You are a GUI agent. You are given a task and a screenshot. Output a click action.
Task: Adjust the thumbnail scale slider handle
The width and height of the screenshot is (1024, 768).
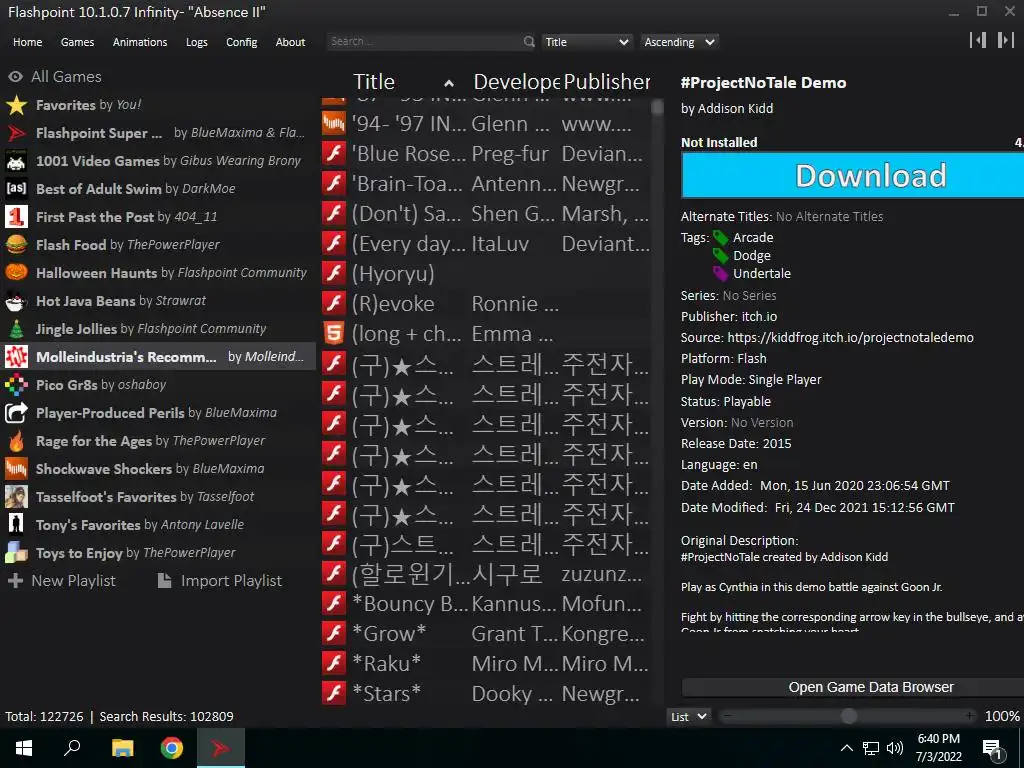click(x=848, y=716)
